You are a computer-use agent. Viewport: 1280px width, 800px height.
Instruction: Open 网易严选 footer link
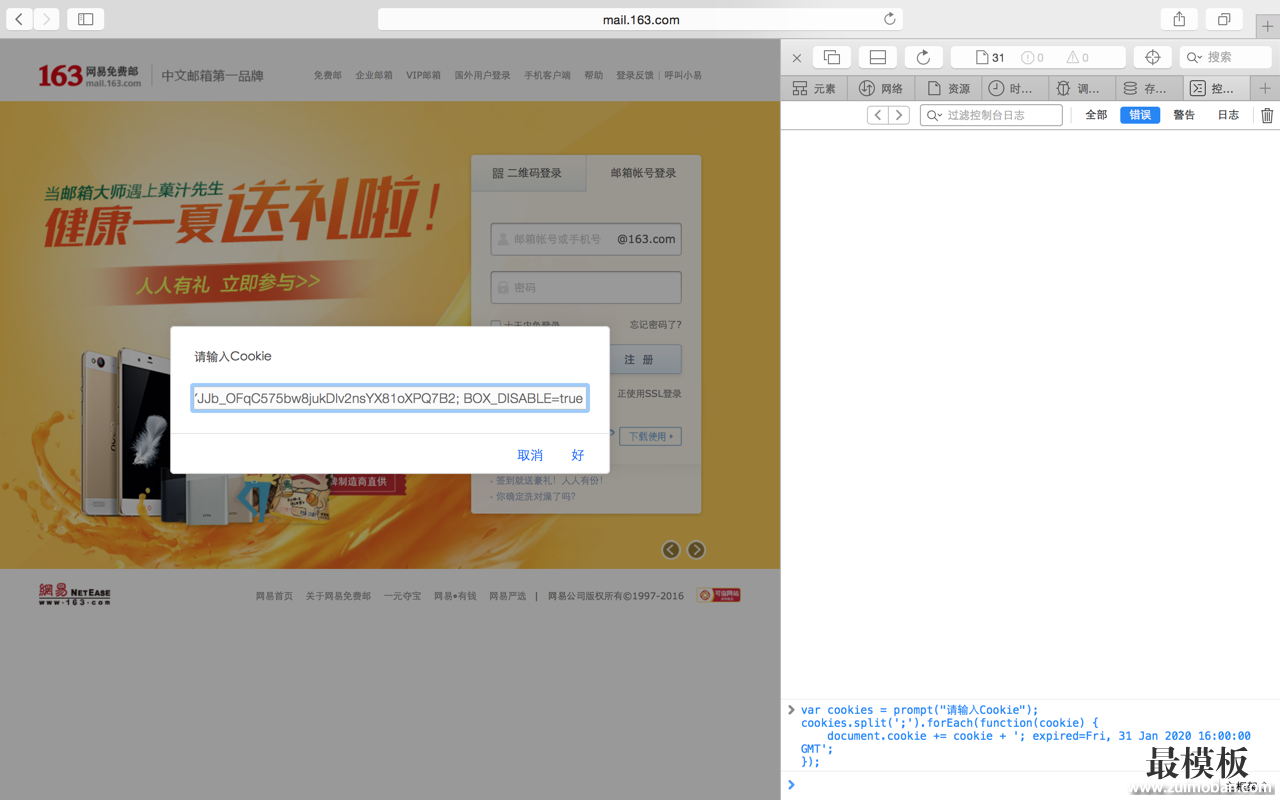click(507, 596)
